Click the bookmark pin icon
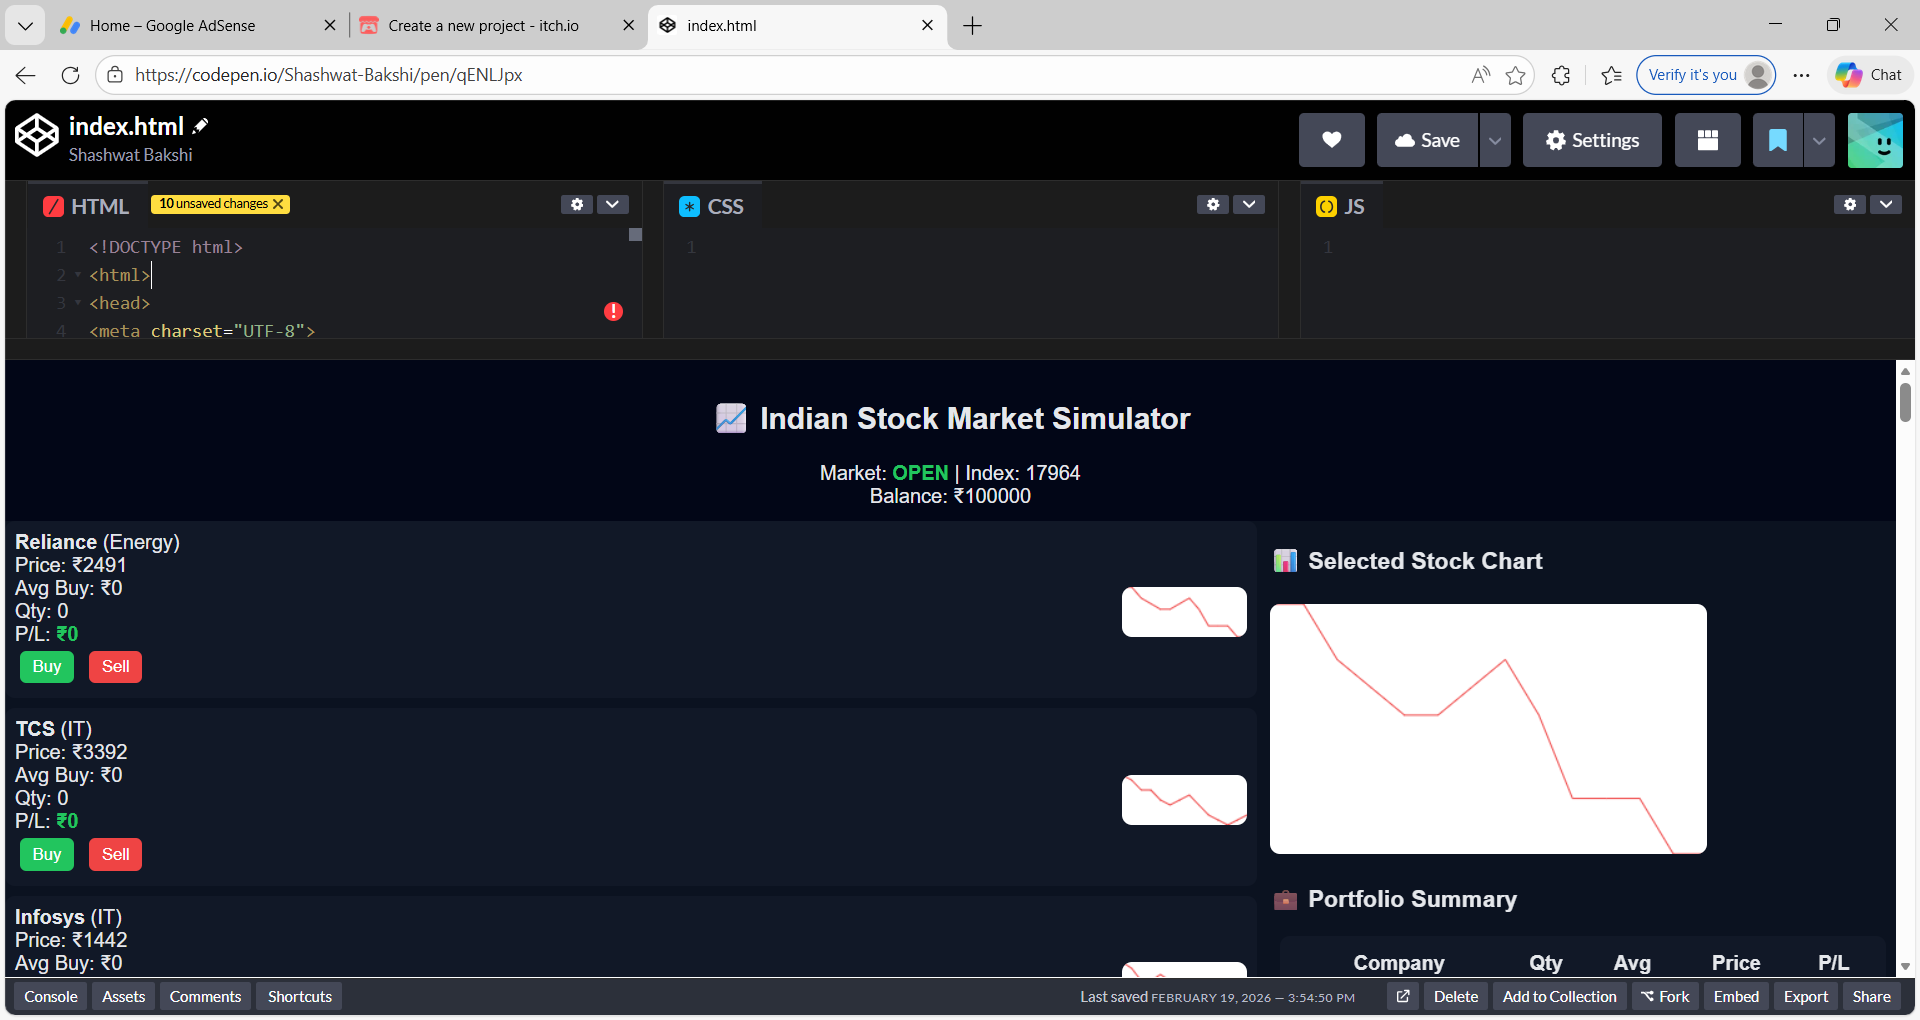The image size is (1920, 1020). [1778, 140]
